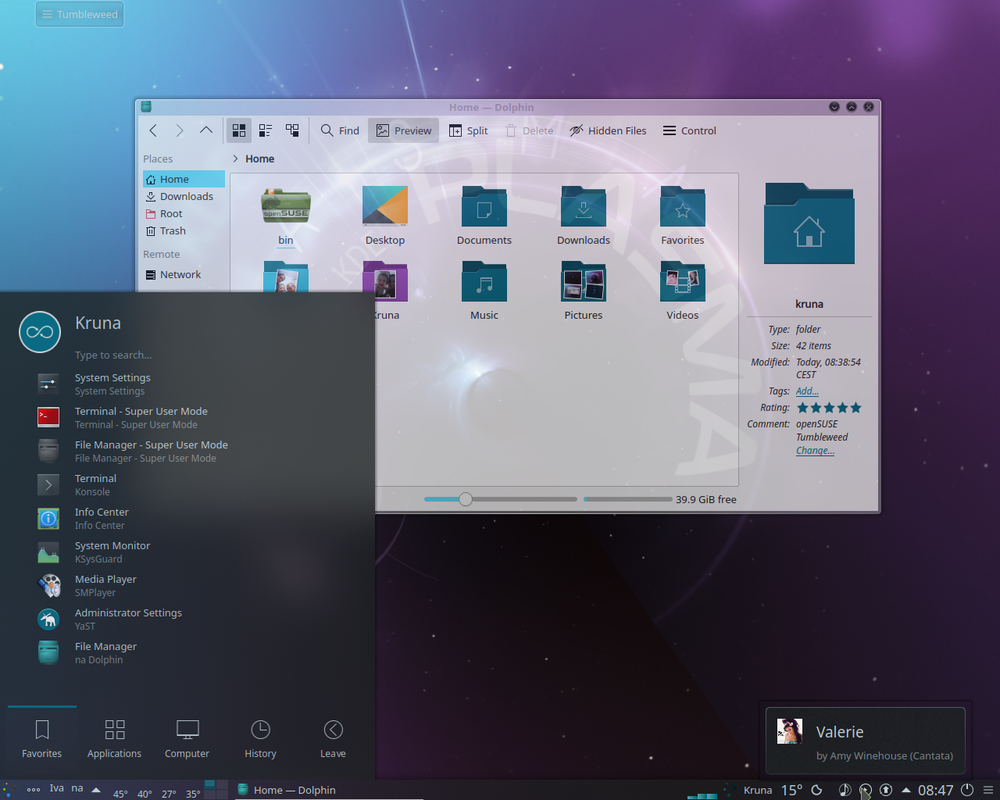Expand system tray arrow next to clock
1000x800 pixels.
906,790
